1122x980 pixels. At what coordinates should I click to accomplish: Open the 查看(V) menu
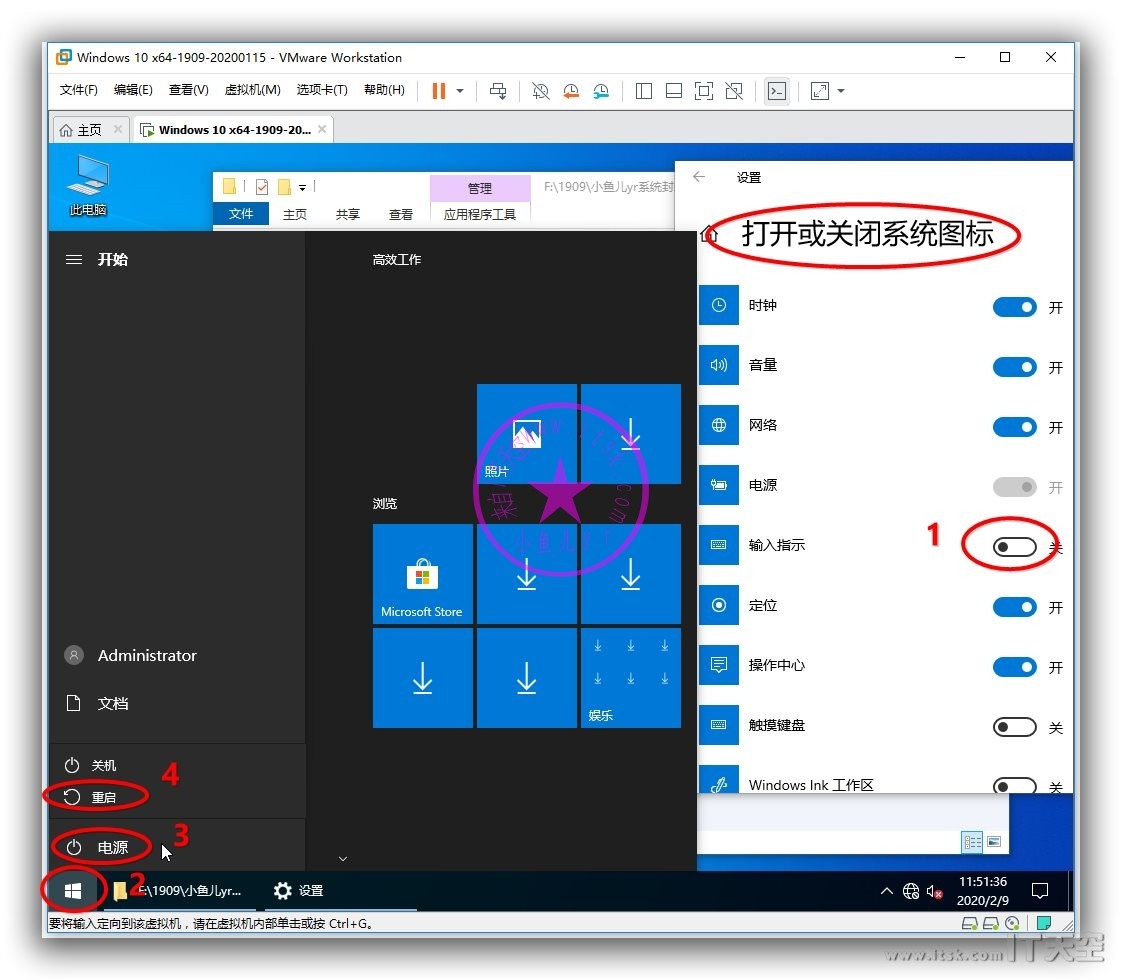click(x=189, y=89)
